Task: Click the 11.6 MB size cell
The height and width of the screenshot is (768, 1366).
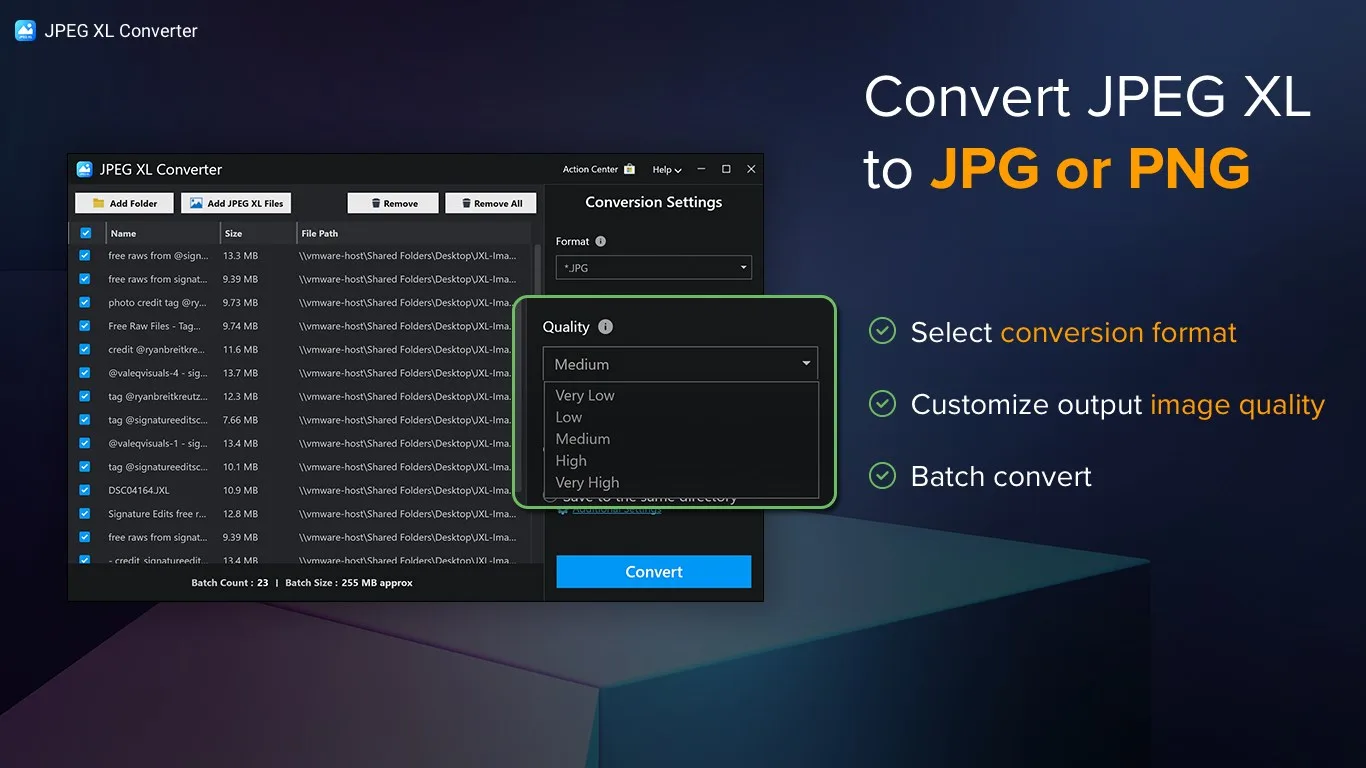Action: coord(240,349)
